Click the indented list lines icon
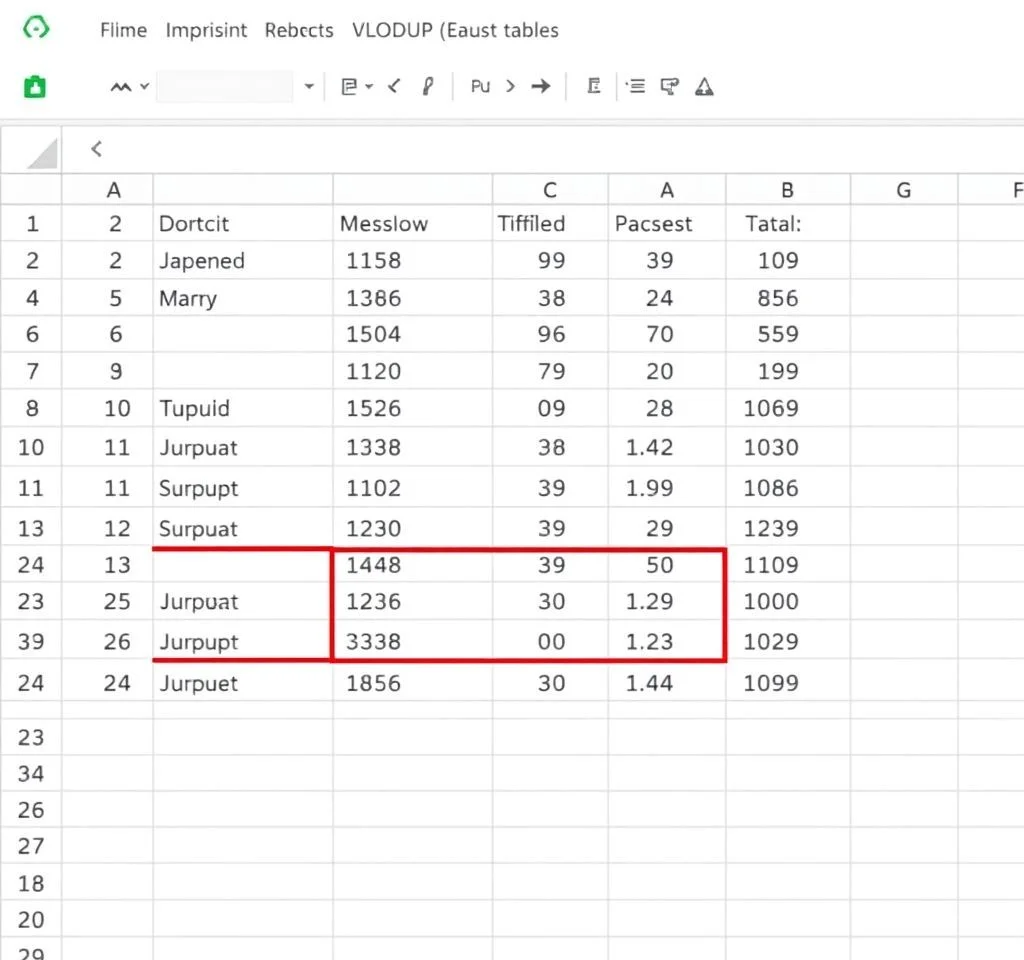This screenshot has height=960, width=1024. click(635, 87)
